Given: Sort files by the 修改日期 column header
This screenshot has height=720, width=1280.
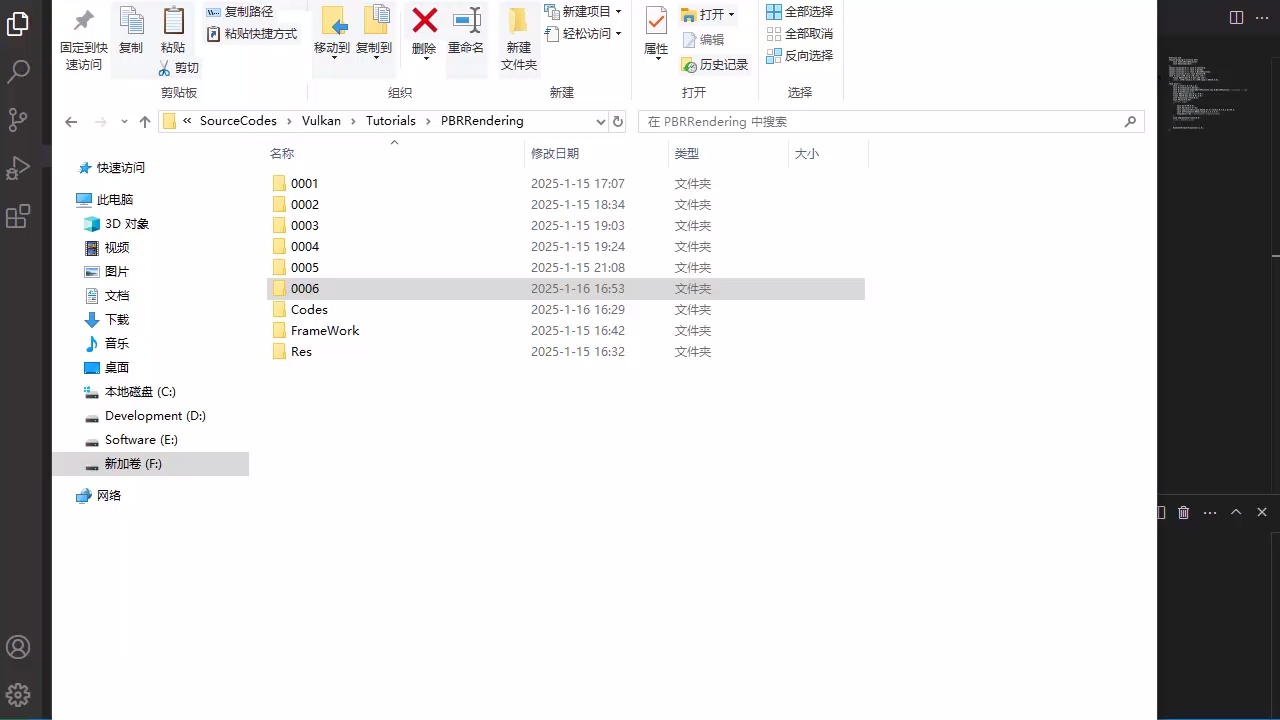Looking at the screenshot, I should 555,153.
